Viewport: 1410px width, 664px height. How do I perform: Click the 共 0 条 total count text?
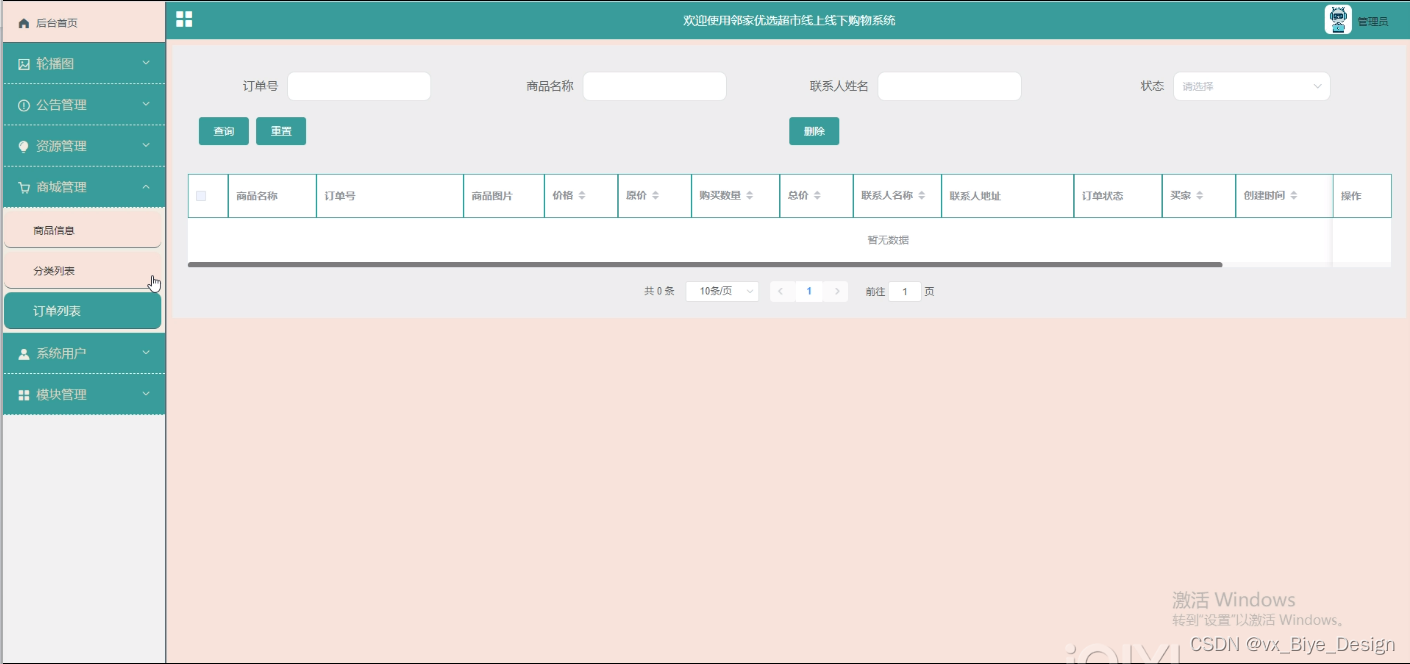(x=659, y=291)
